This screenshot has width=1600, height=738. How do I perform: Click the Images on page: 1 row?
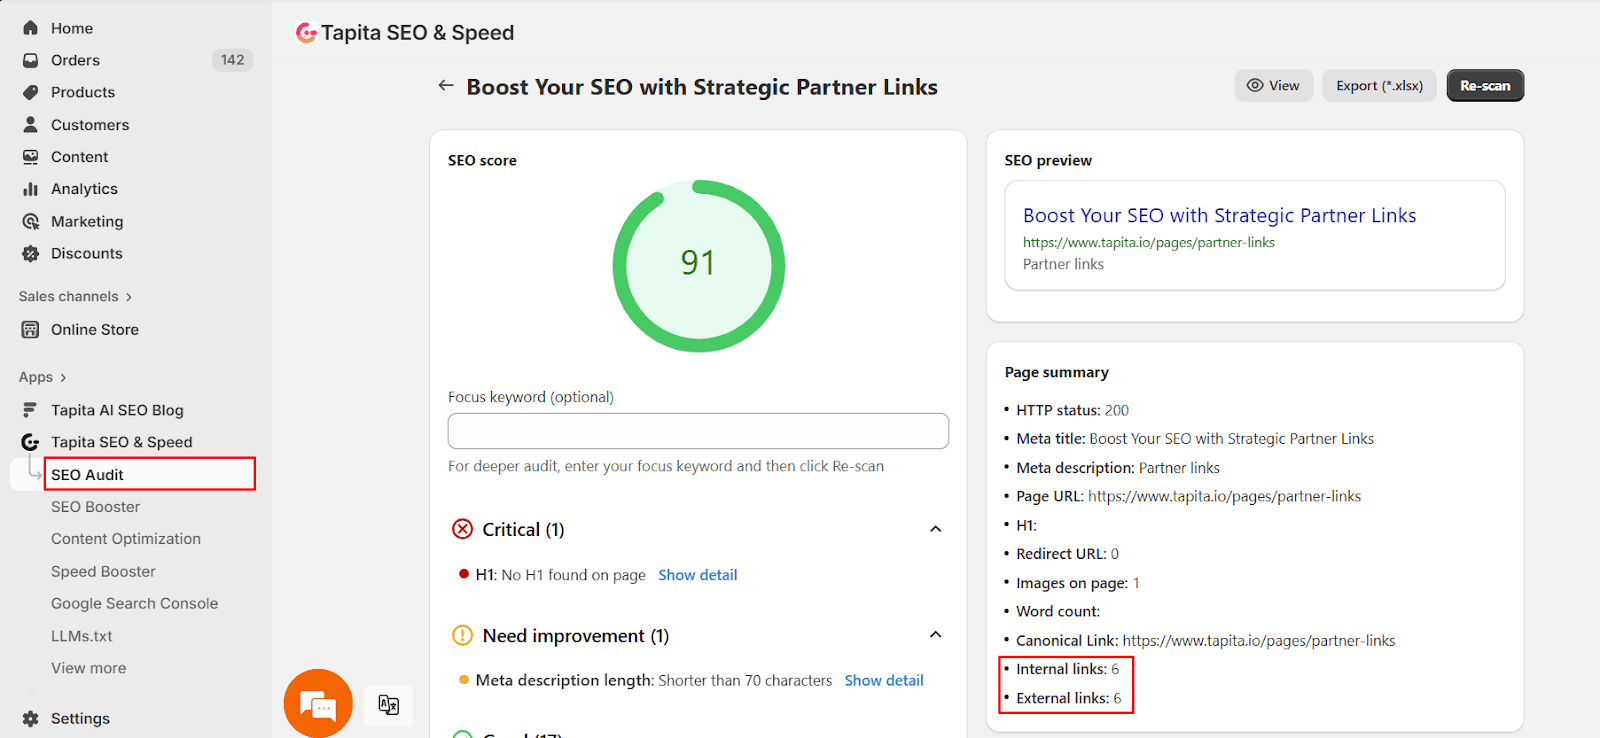(1078, 583)
